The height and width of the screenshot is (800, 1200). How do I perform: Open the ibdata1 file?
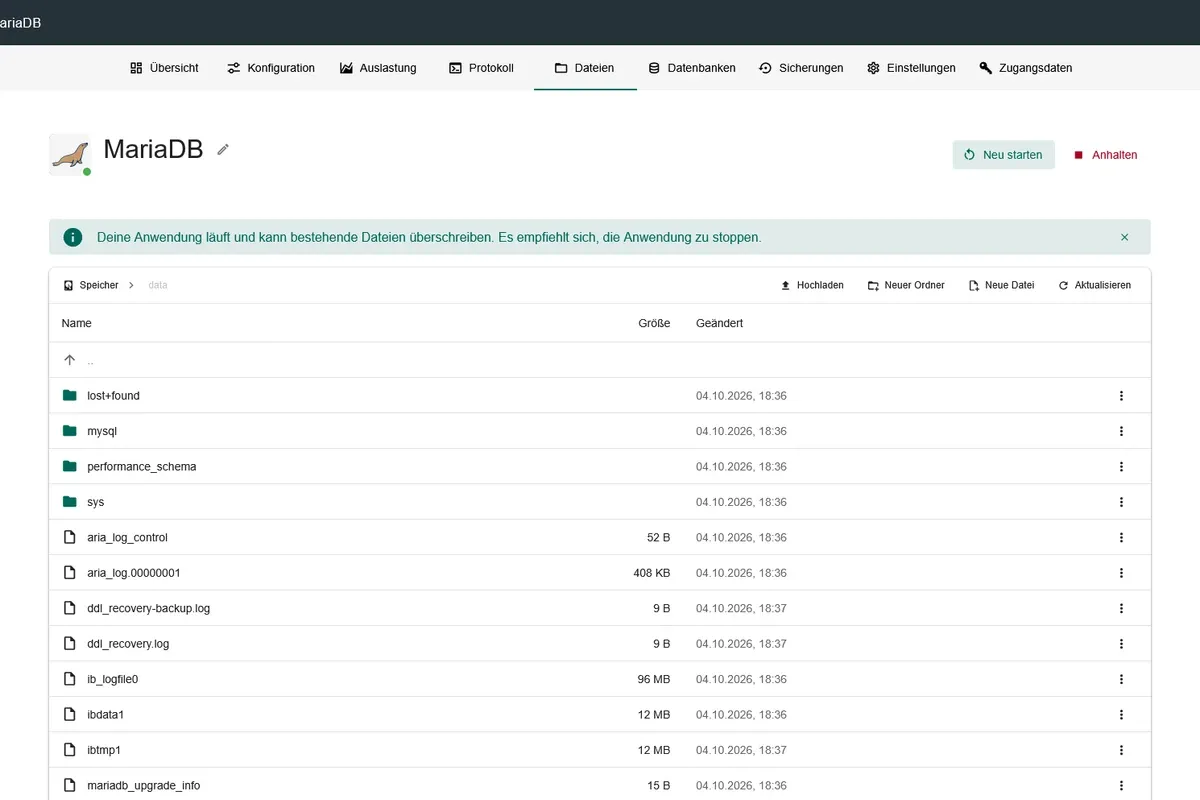pyautogui.click(x=105, y=715)
